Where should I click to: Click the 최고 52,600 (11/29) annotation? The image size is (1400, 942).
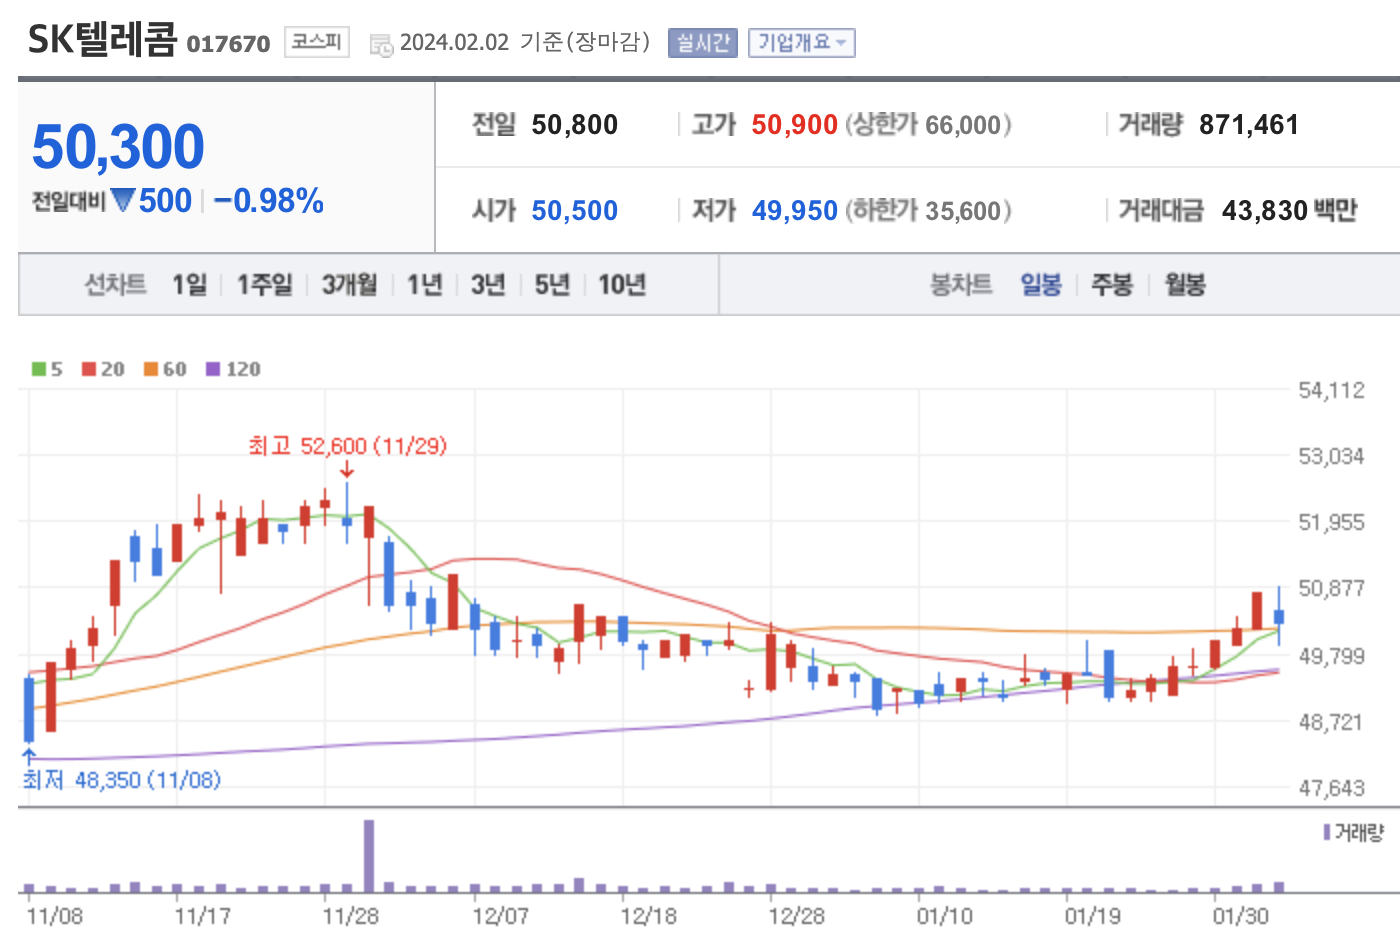348,446
